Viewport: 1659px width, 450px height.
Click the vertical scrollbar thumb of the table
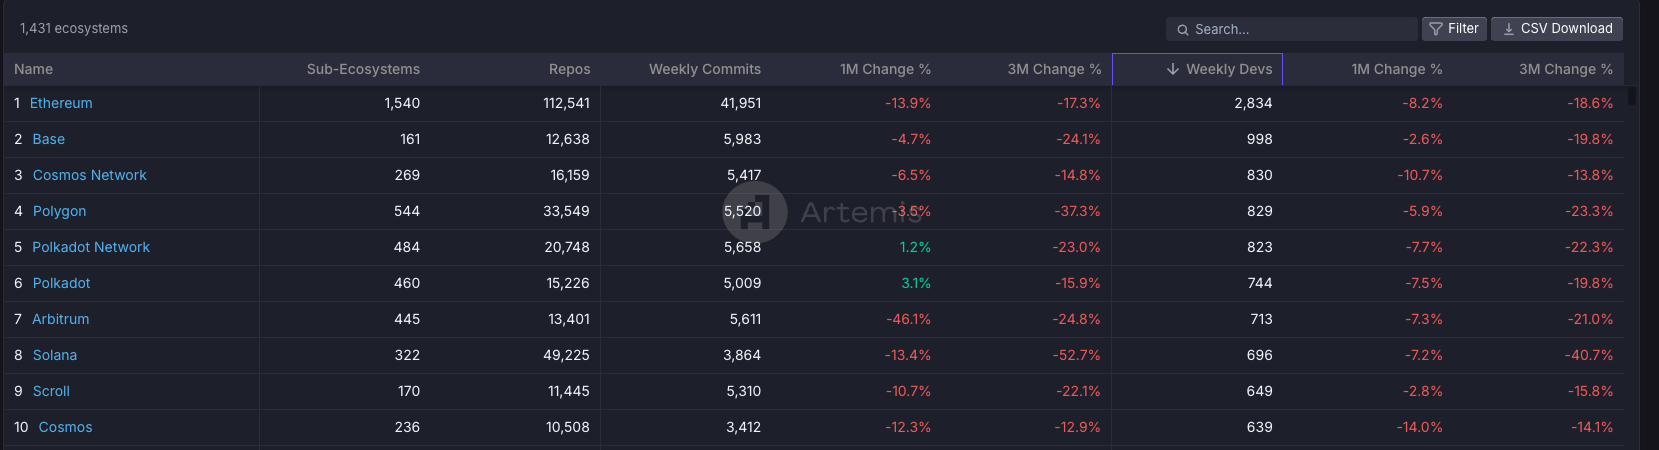1632,96
